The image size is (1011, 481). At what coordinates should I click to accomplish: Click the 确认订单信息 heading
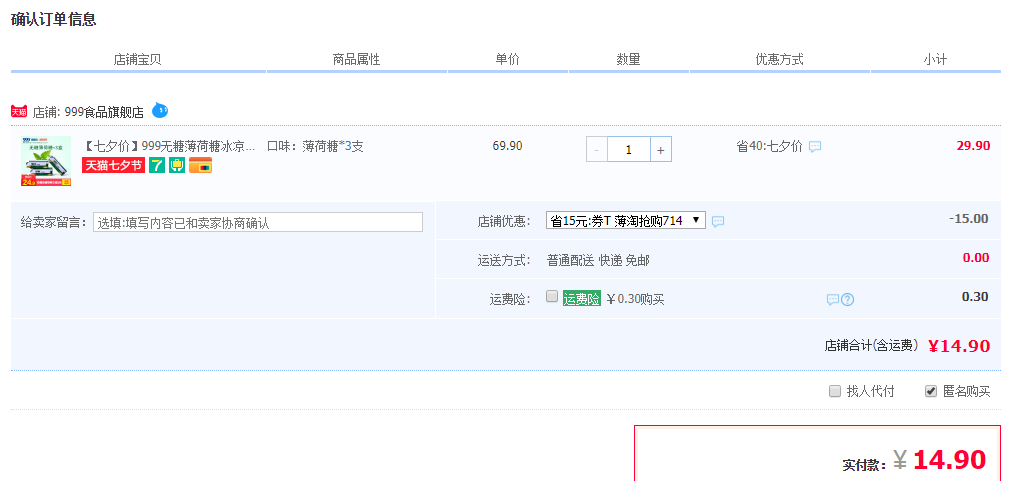(54, 19)
